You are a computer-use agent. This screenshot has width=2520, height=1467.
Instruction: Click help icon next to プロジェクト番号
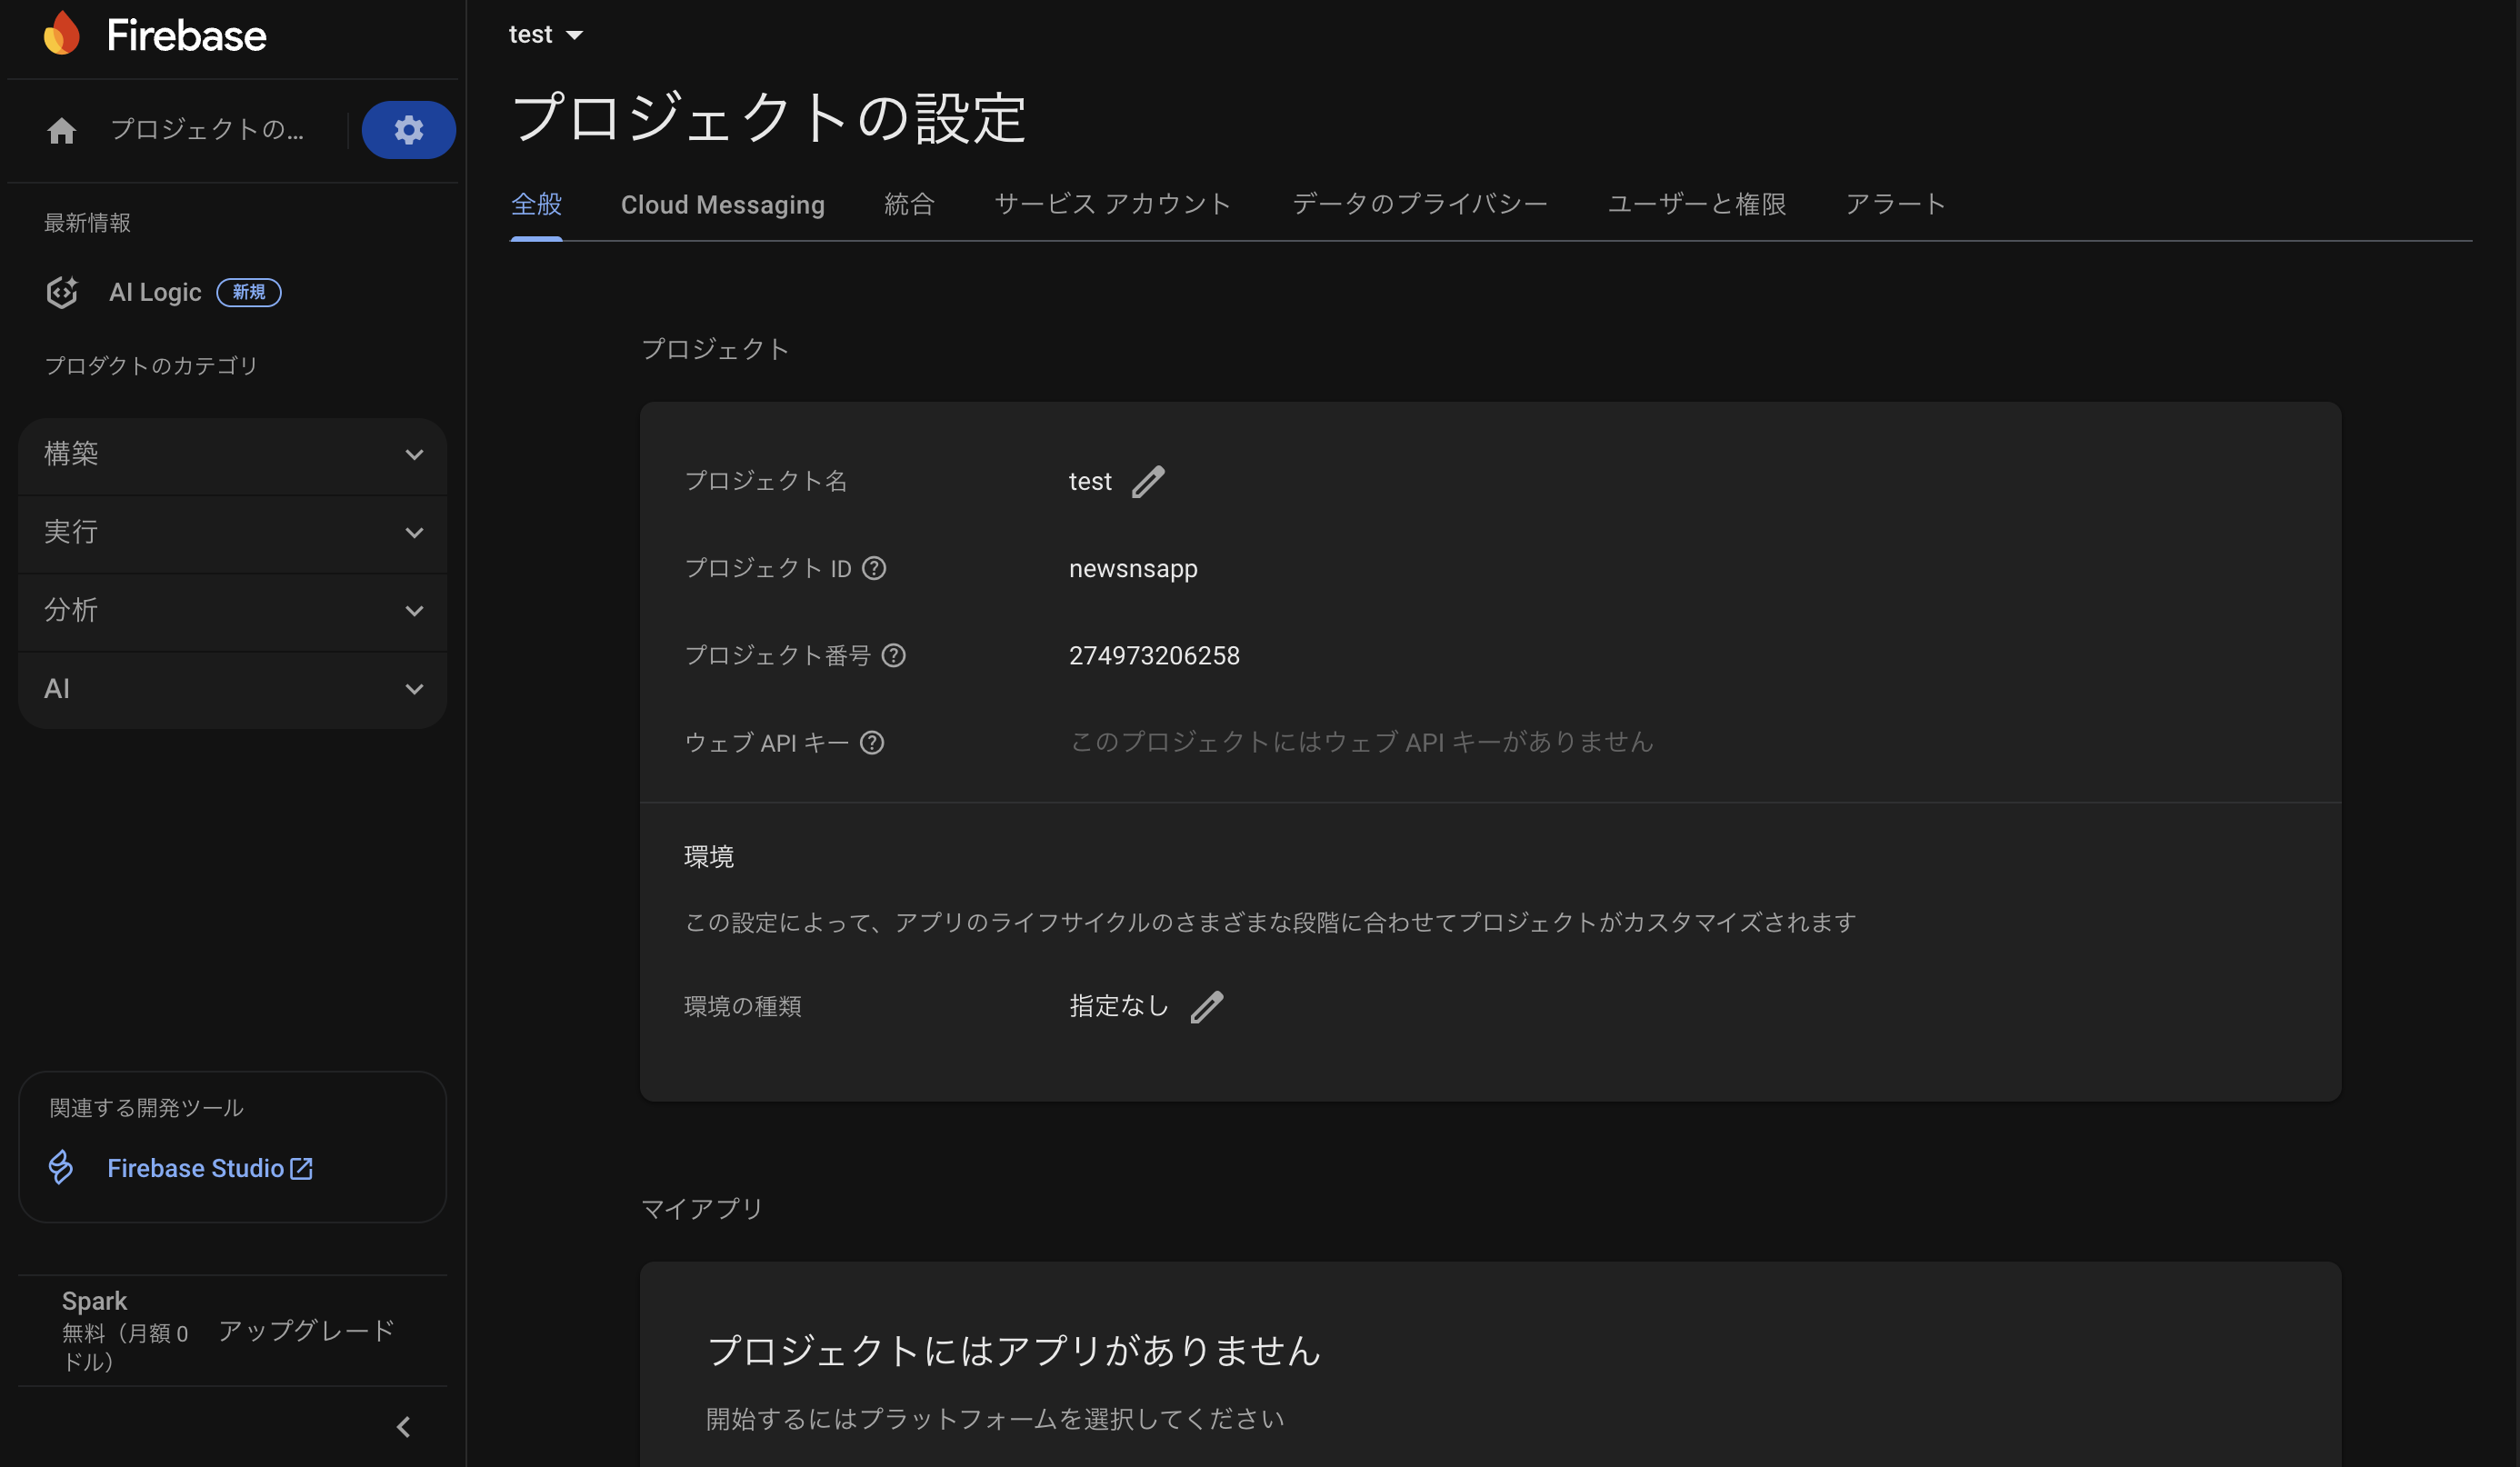[x=894, y=656]
